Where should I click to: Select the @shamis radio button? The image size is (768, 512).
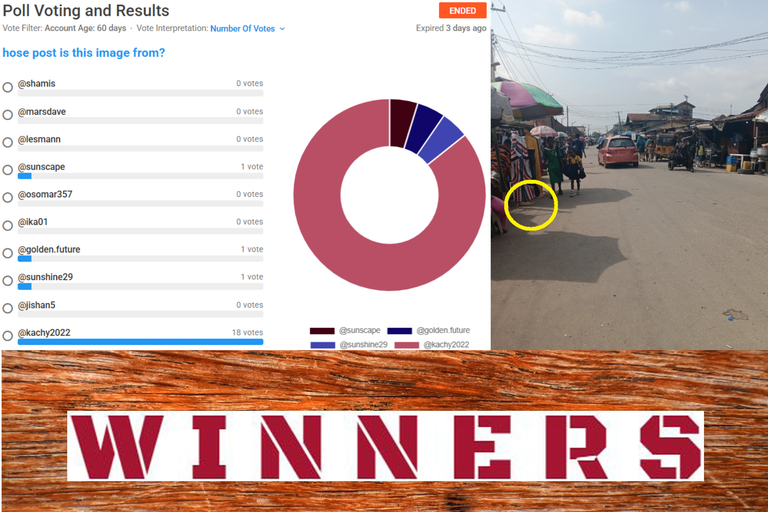(7, 87)
